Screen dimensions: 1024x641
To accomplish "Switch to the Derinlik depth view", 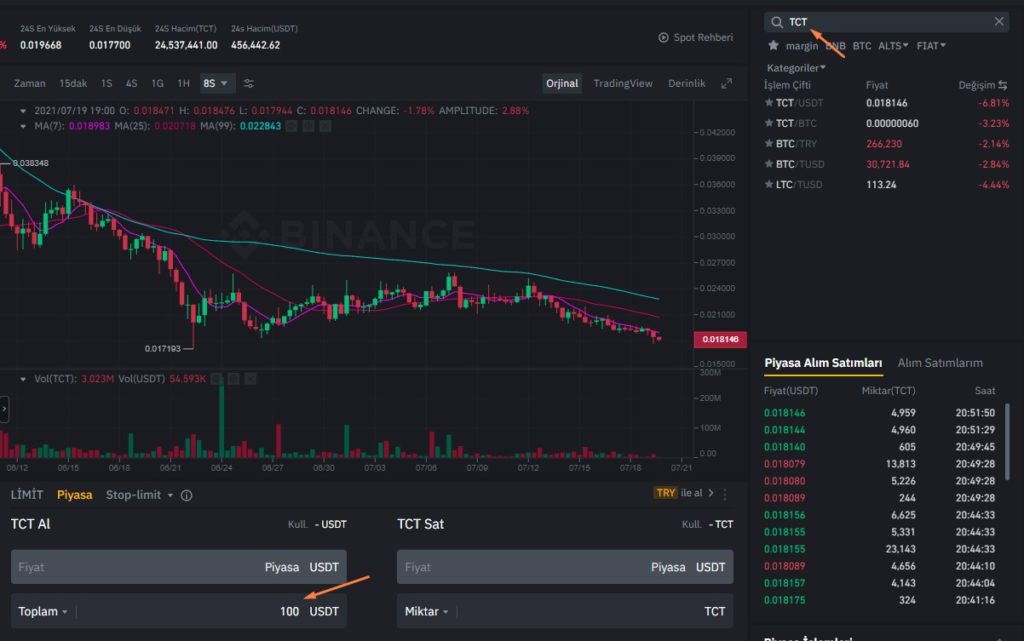I will point(686,84).
